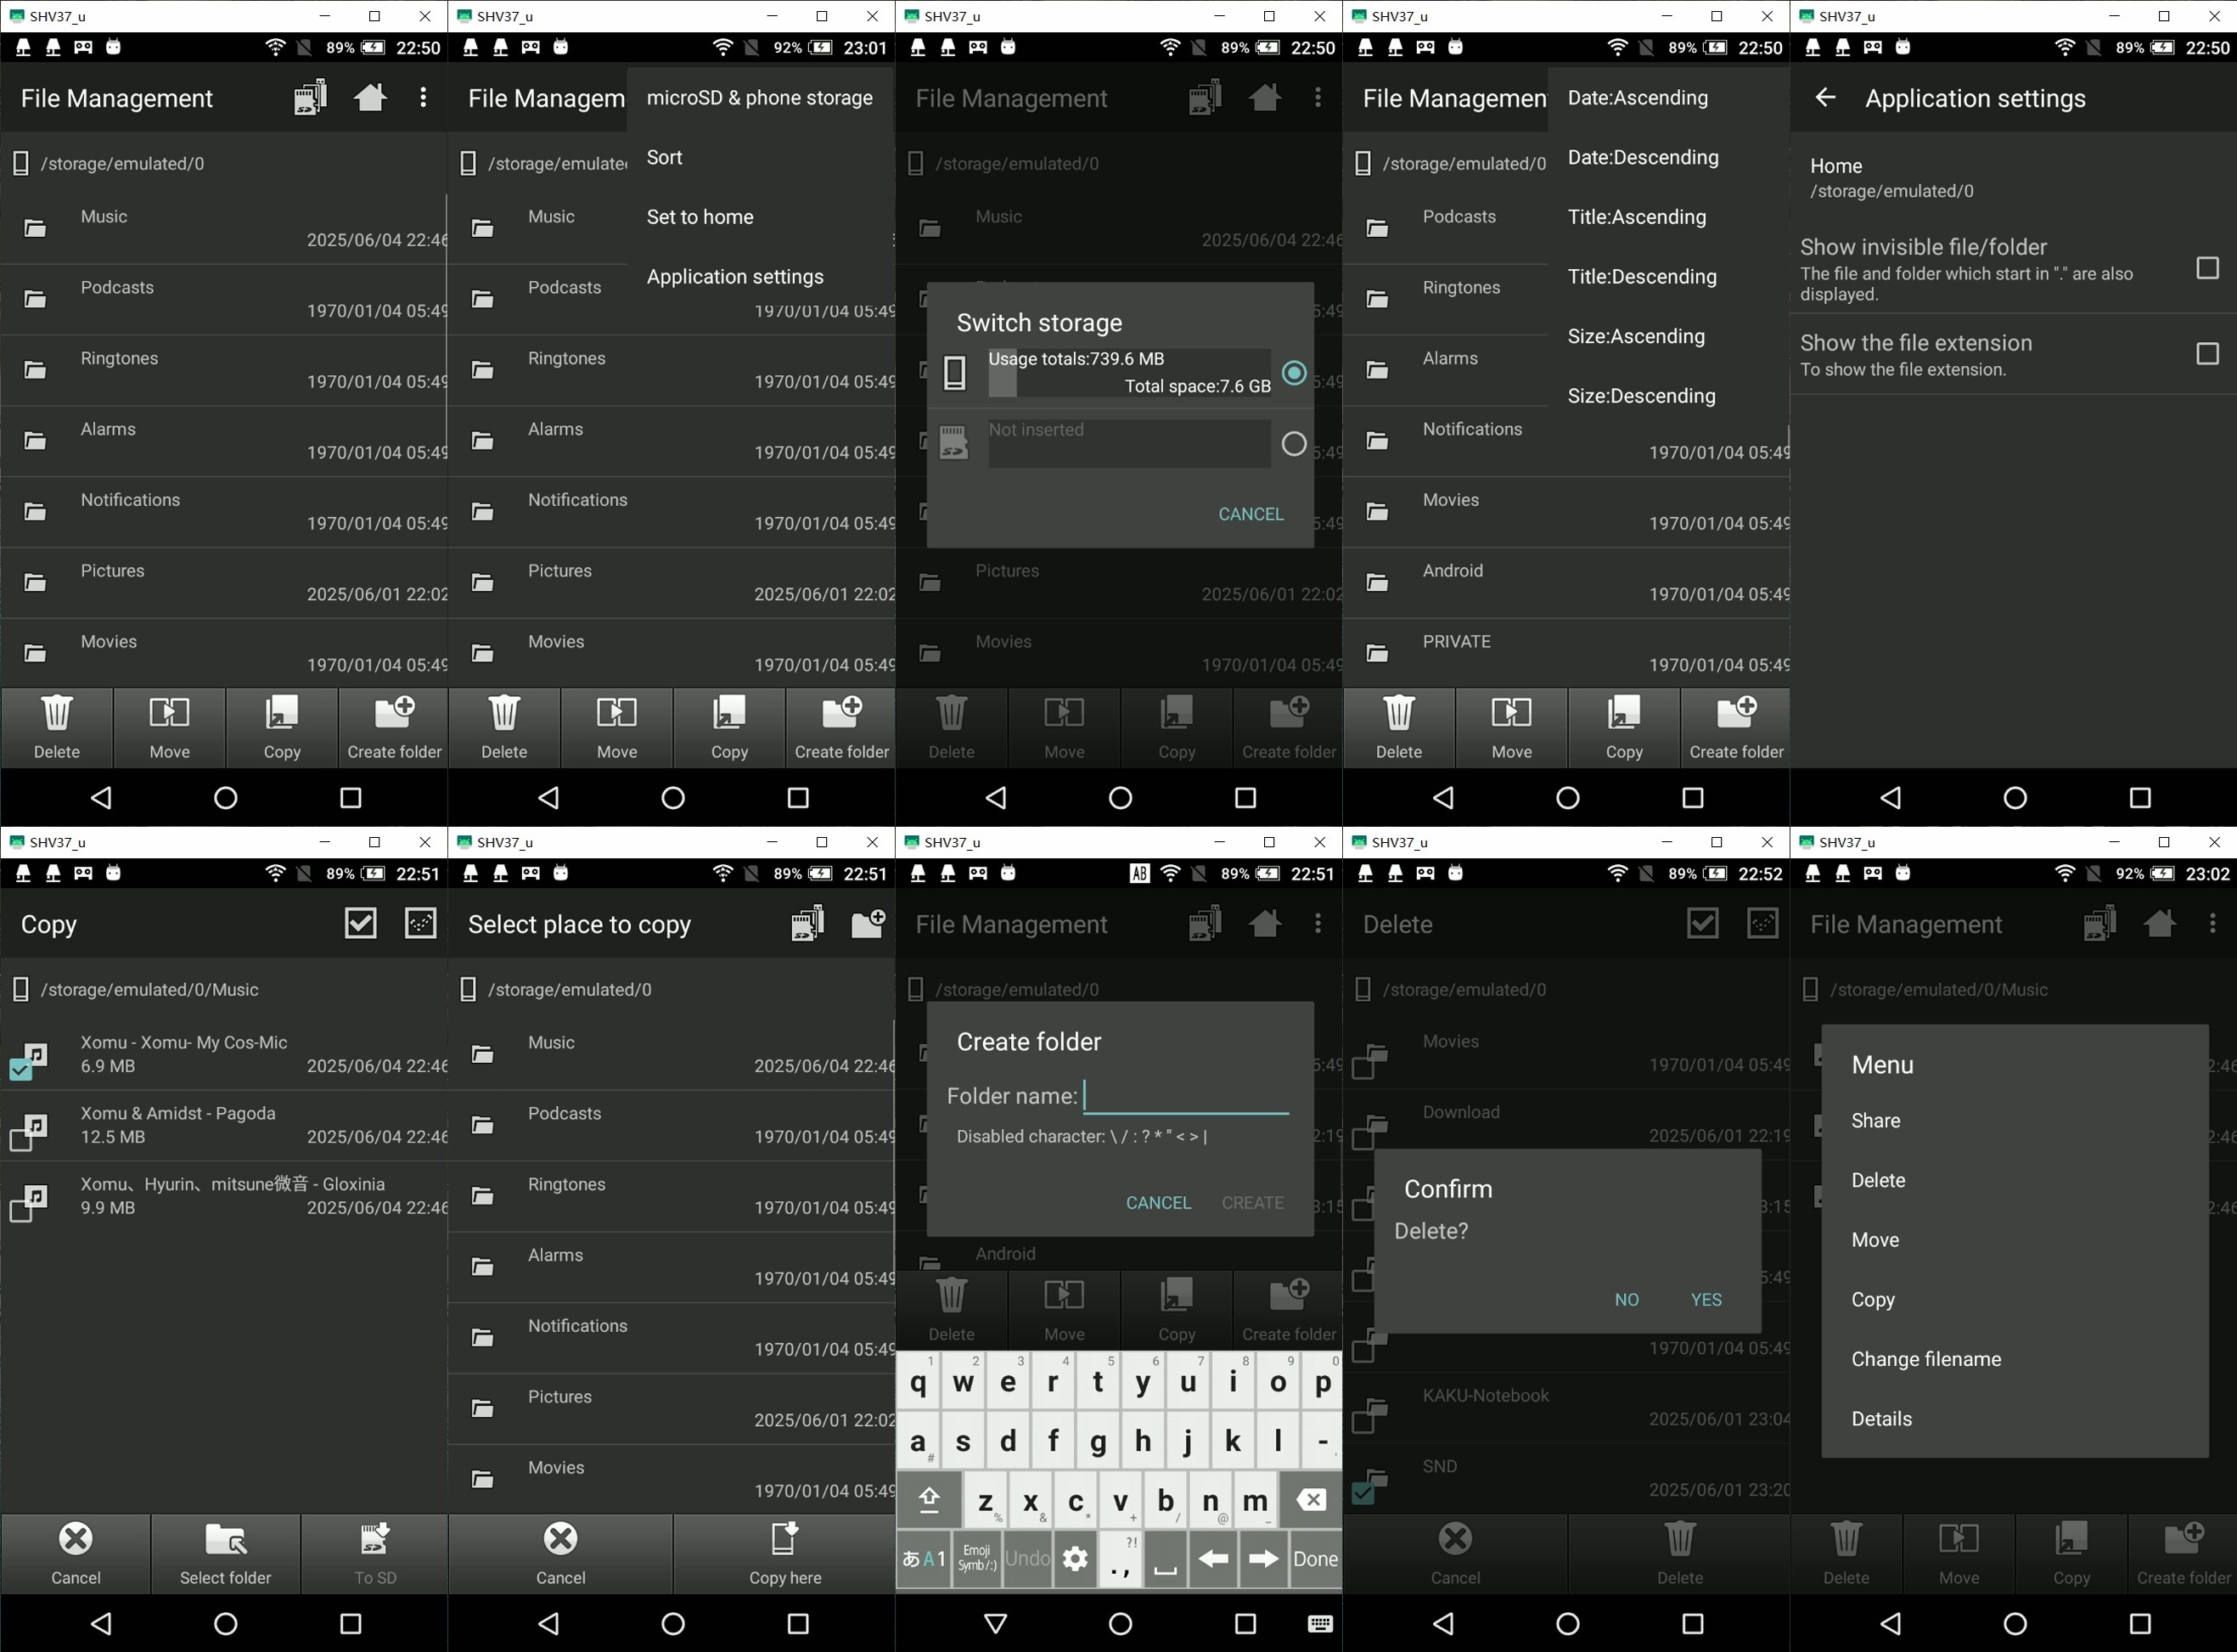Open Application settings from the overflow menu
Screen dimensions: 2237x1652
[x=760, y=277]
